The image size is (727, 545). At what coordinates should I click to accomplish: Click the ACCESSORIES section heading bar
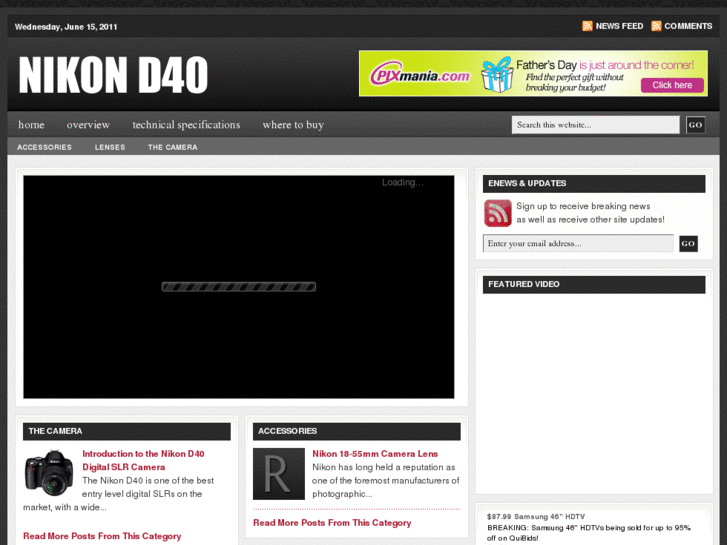[x=357, y=431]
